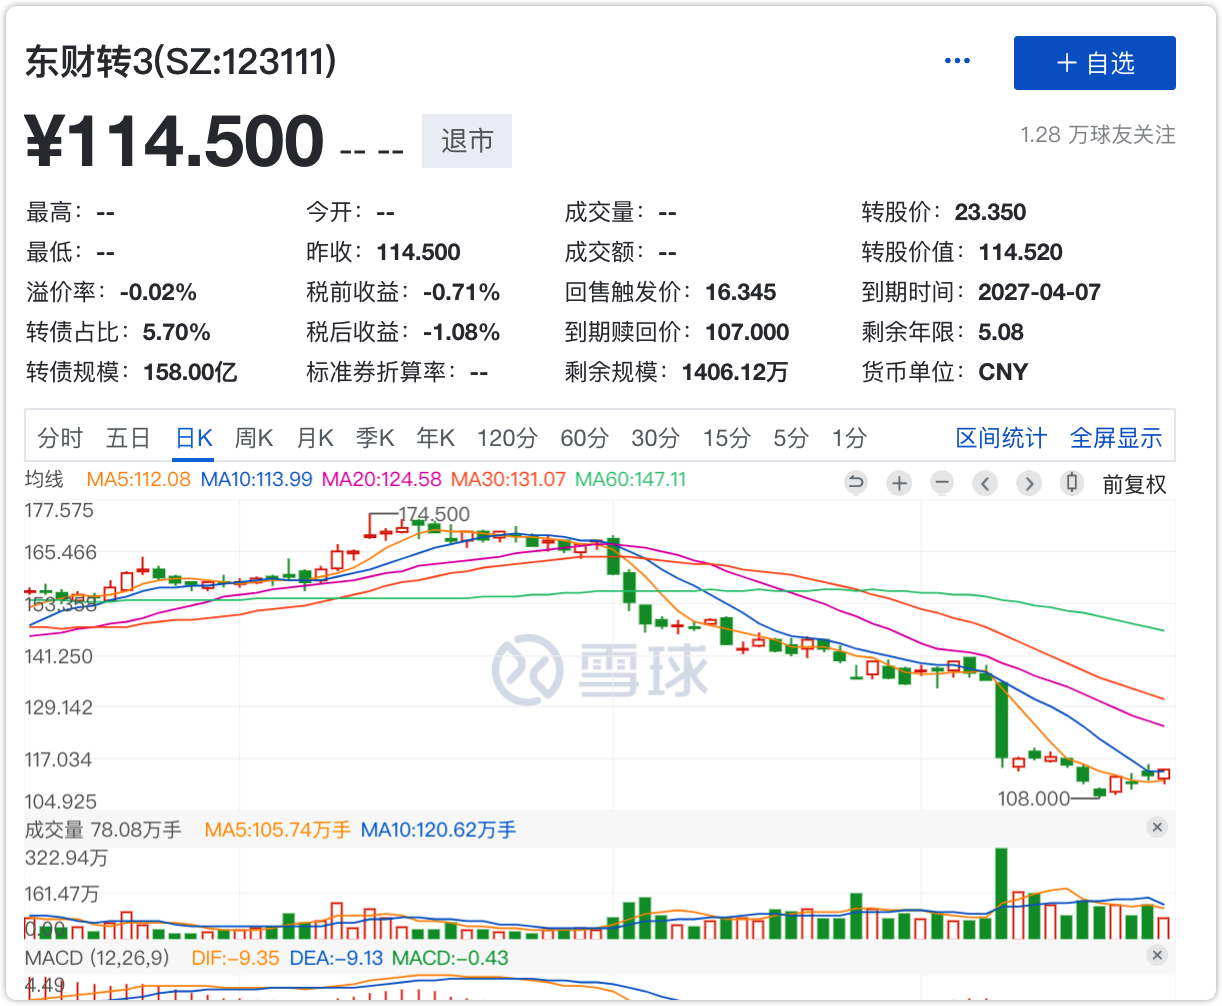Viewport: 1222px width, 1006px height.
Task: Click the 退市 delisted status badge
Action: coord(467,141)
